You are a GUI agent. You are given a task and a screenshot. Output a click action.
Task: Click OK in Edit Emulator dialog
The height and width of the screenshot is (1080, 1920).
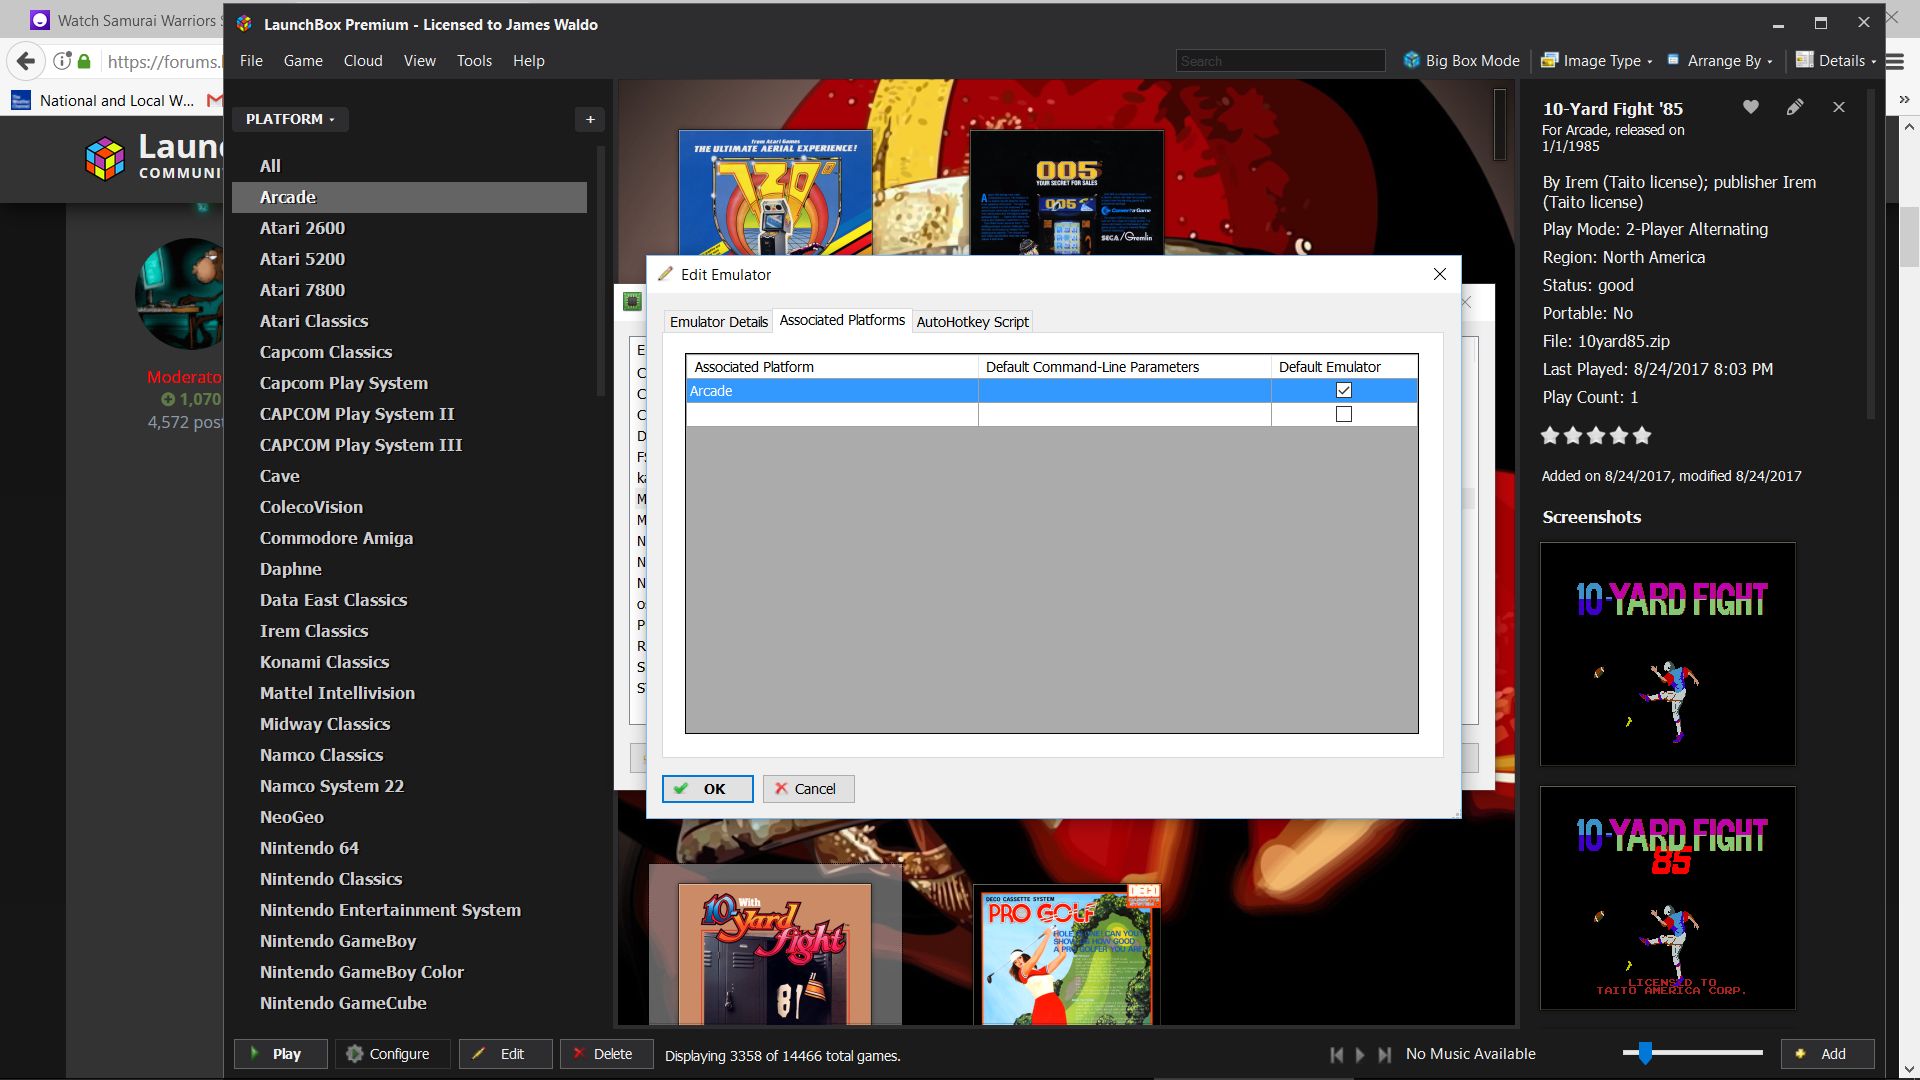[707, 789]
